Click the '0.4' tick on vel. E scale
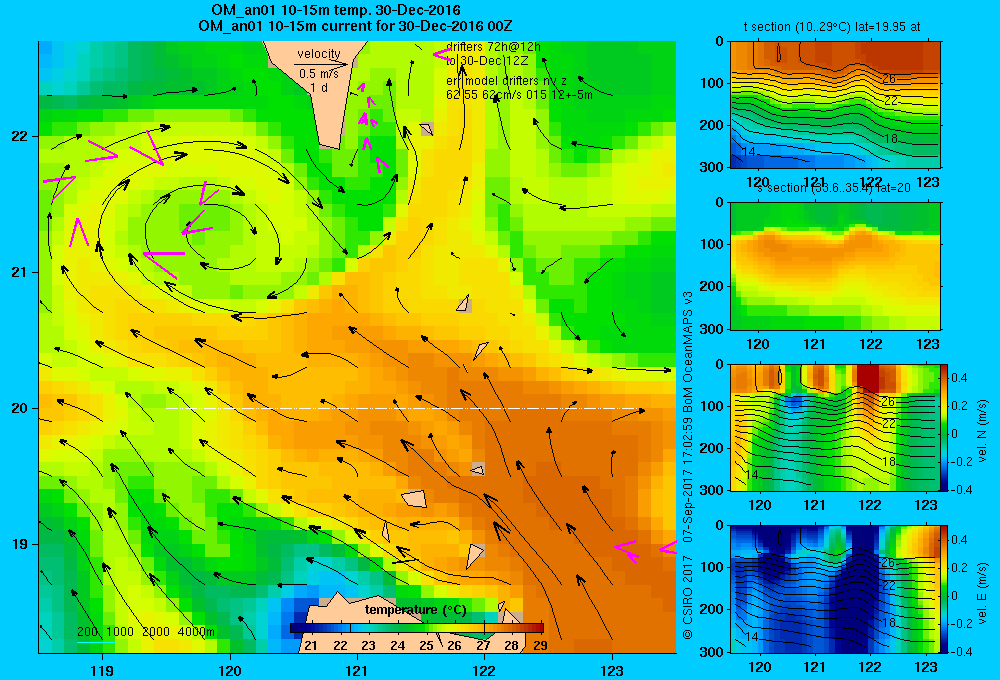The height and width of the screenshot is (680, 1000). [959, 540]
